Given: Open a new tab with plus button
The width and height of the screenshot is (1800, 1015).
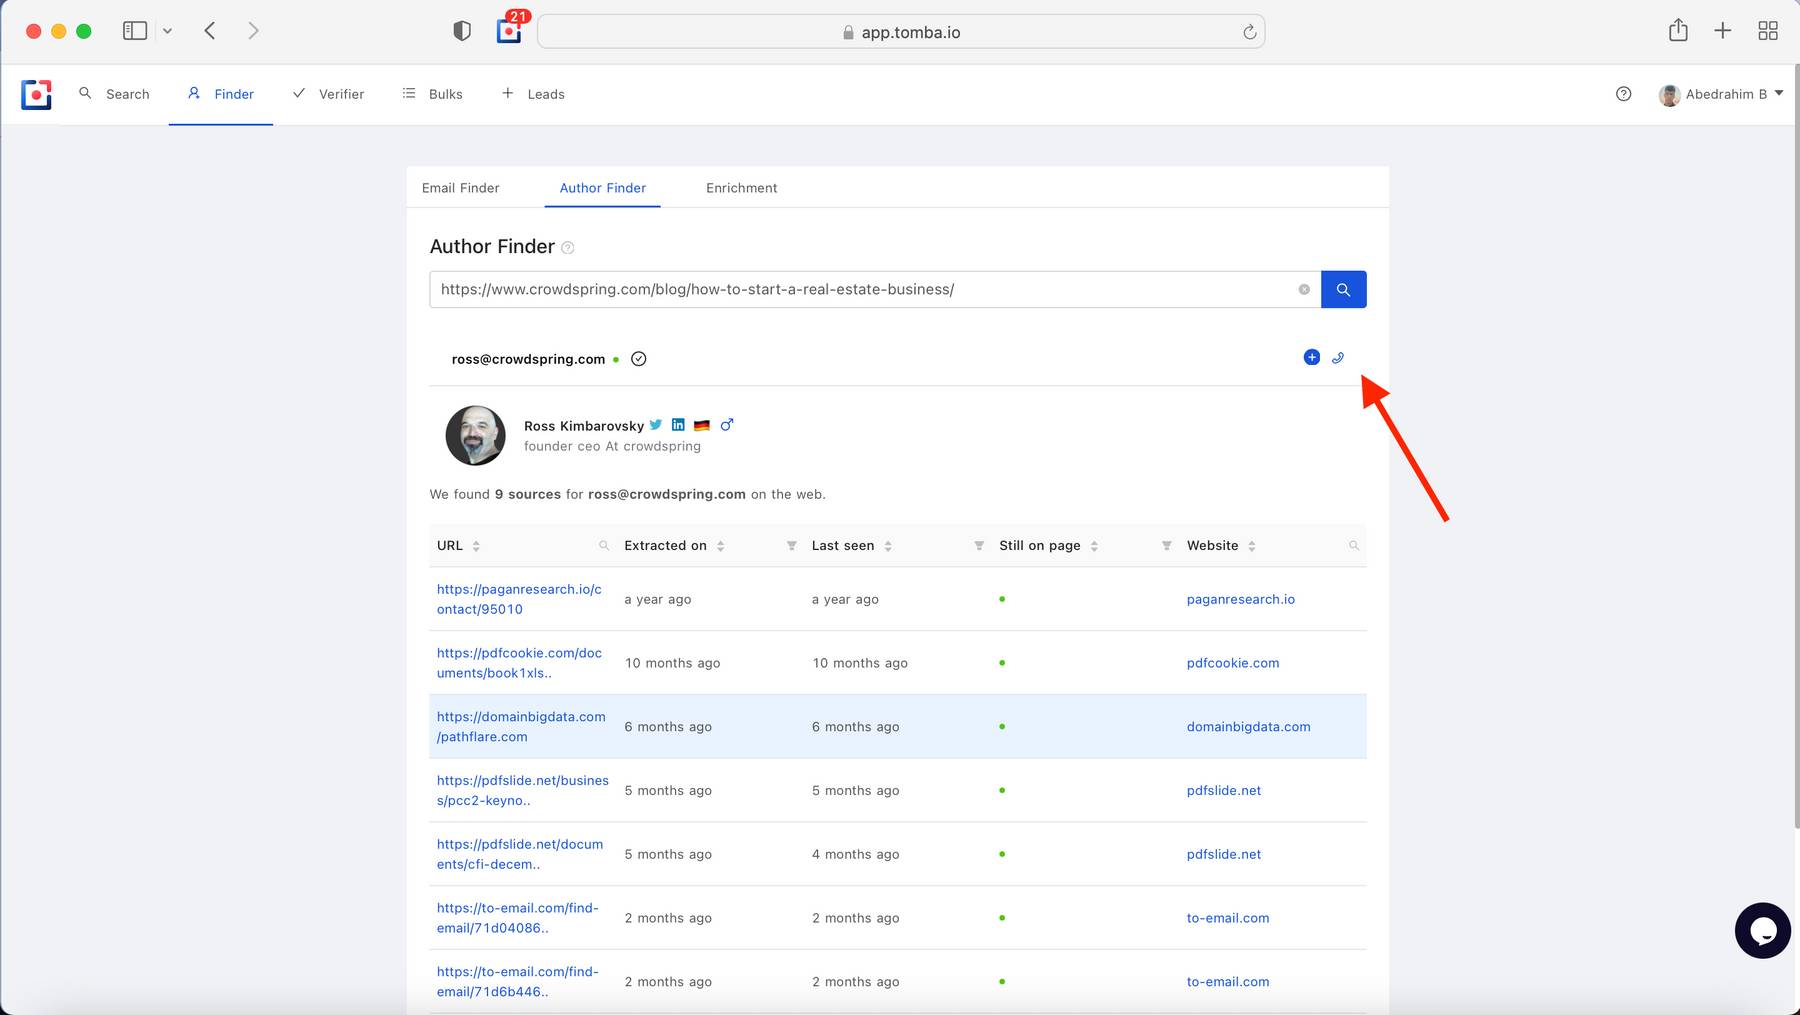Looking at the screenshot, I should (x=1722, y=31).
